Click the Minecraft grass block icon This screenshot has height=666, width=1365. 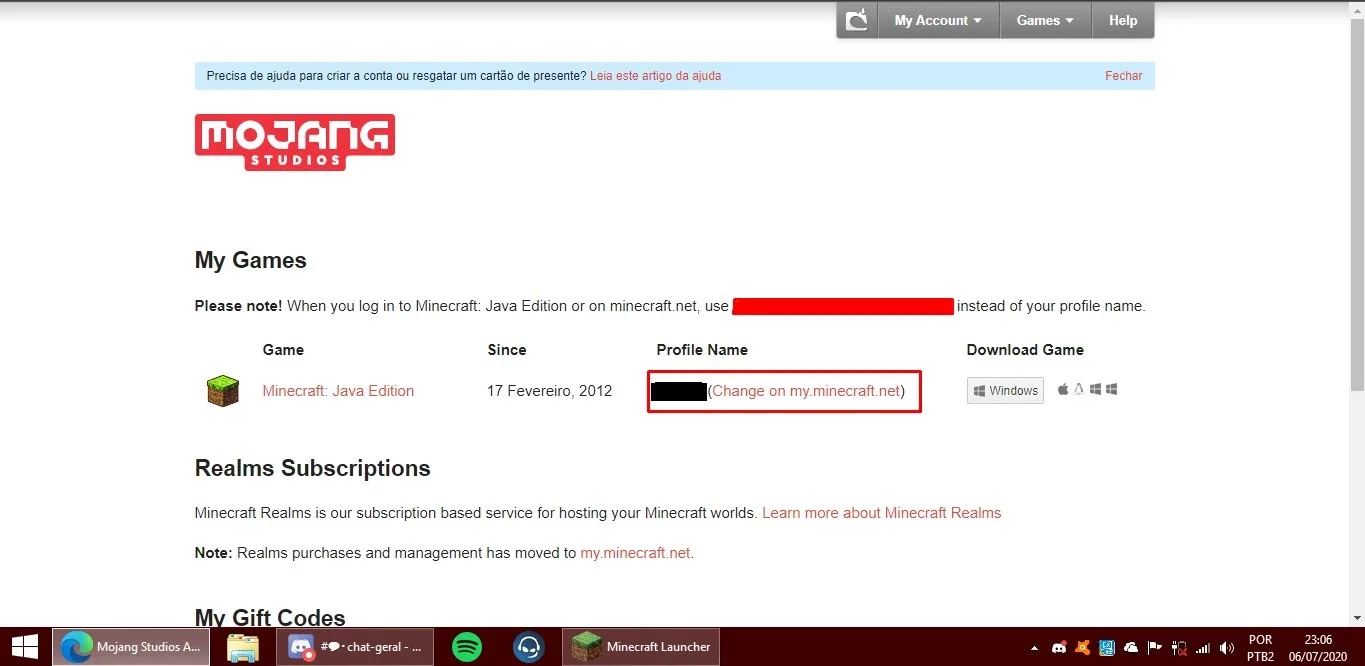coord(223,391)
